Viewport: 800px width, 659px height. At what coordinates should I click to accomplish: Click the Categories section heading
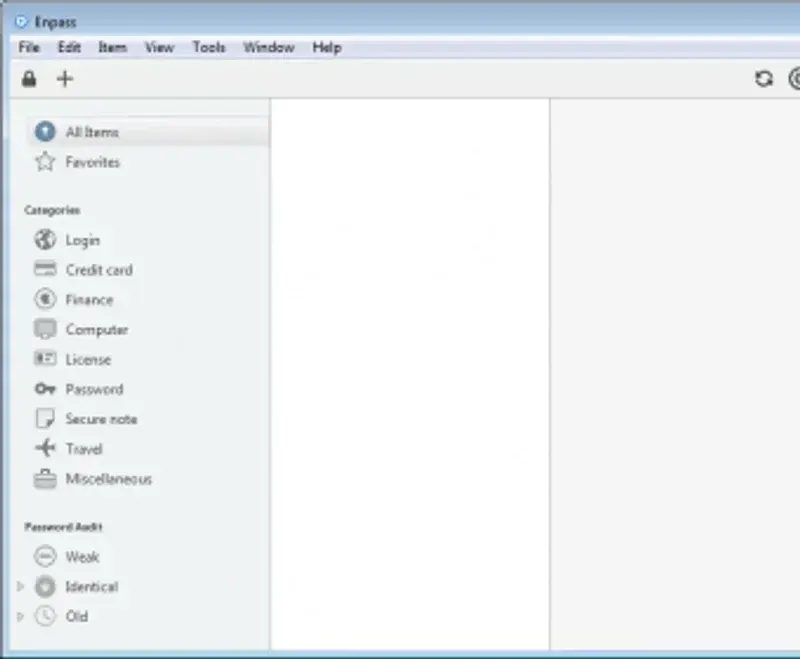52,210
